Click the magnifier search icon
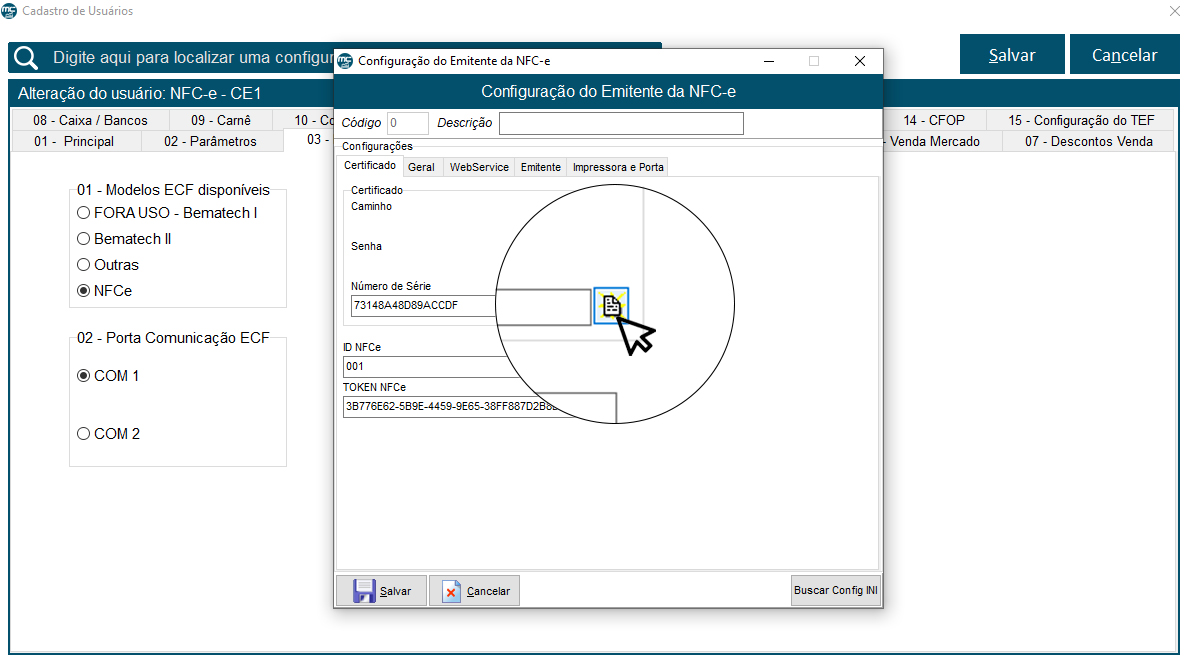Screen dimensions: 1190x665 click(27, 57)
